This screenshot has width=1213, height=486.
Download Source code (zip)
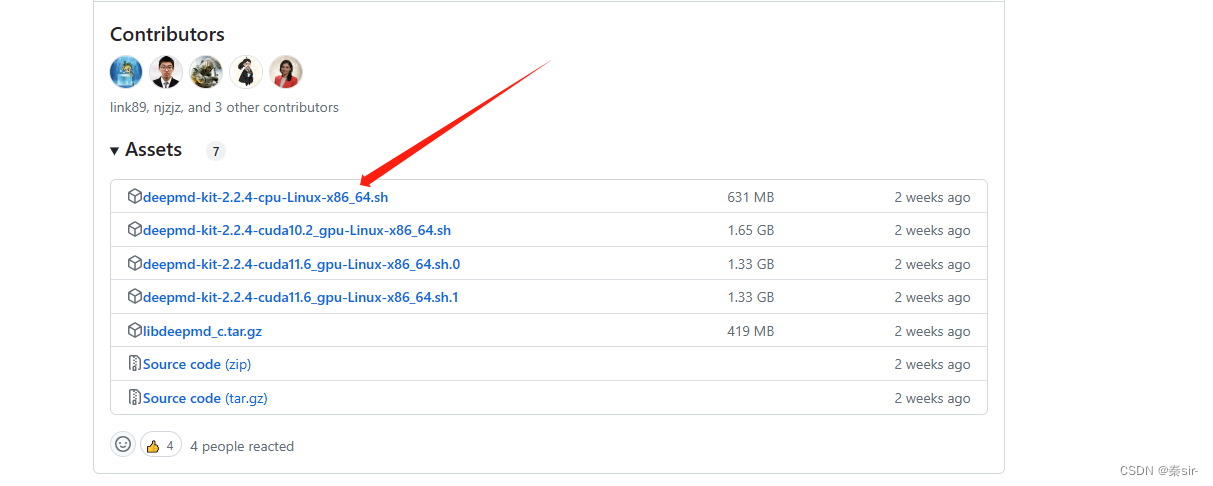[197, 364]
